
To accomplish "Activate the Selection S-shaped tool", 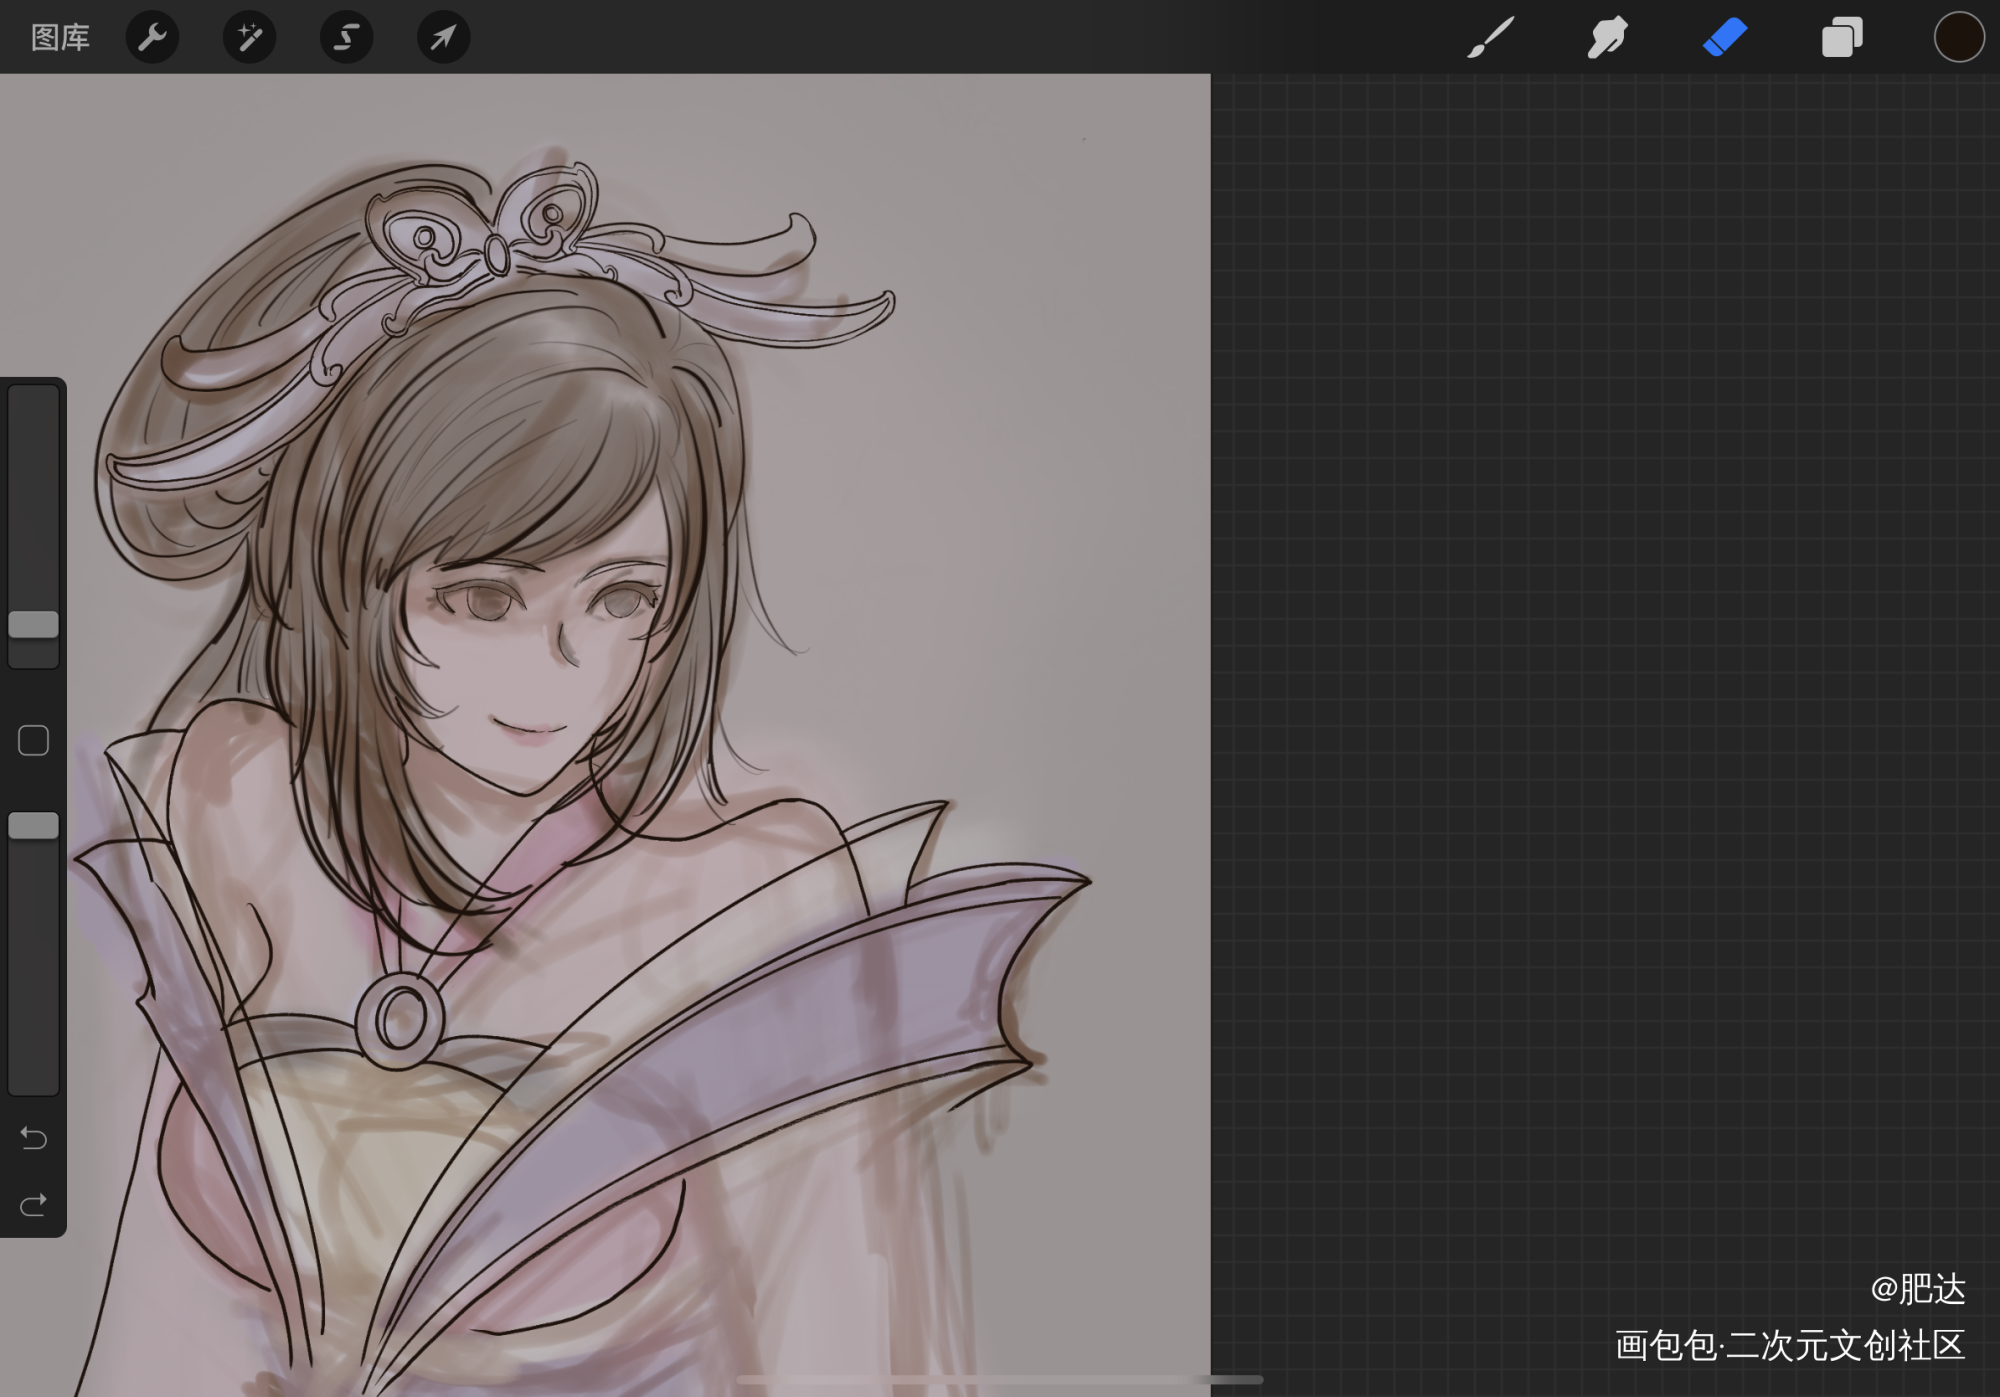I will coord(346,38).
